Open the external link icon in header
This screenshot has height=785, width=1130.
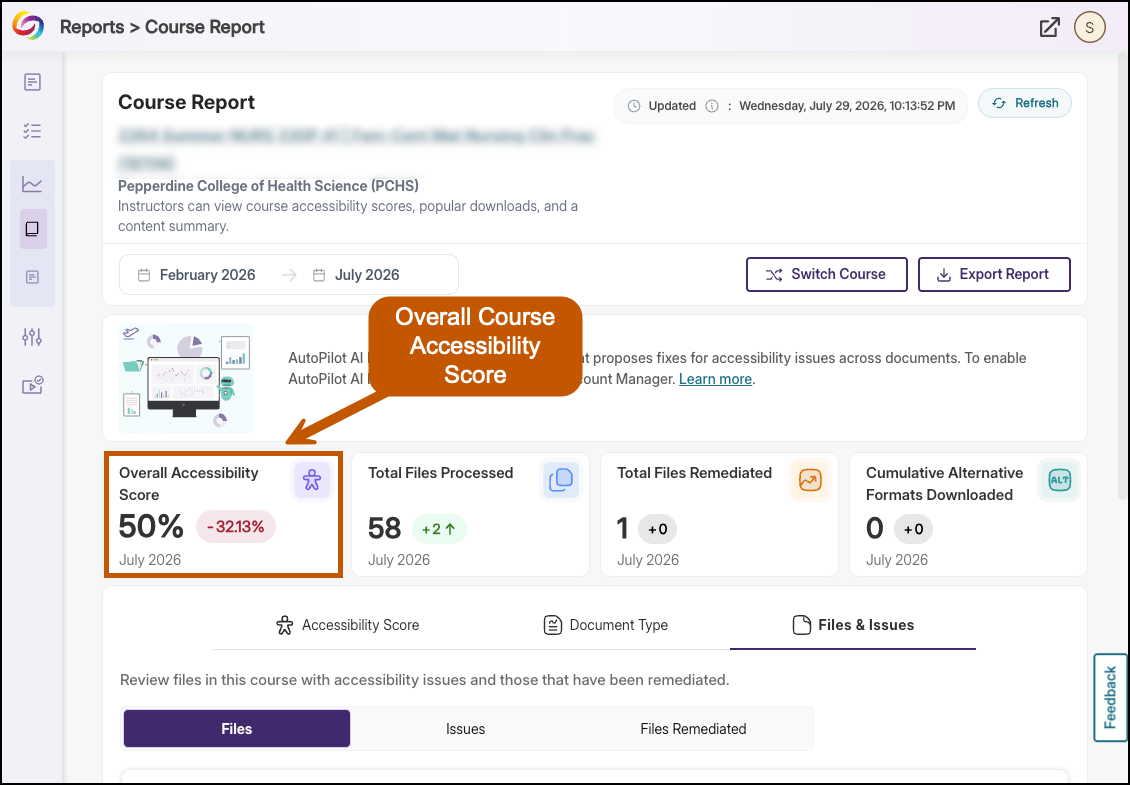tap(1049, 27)
